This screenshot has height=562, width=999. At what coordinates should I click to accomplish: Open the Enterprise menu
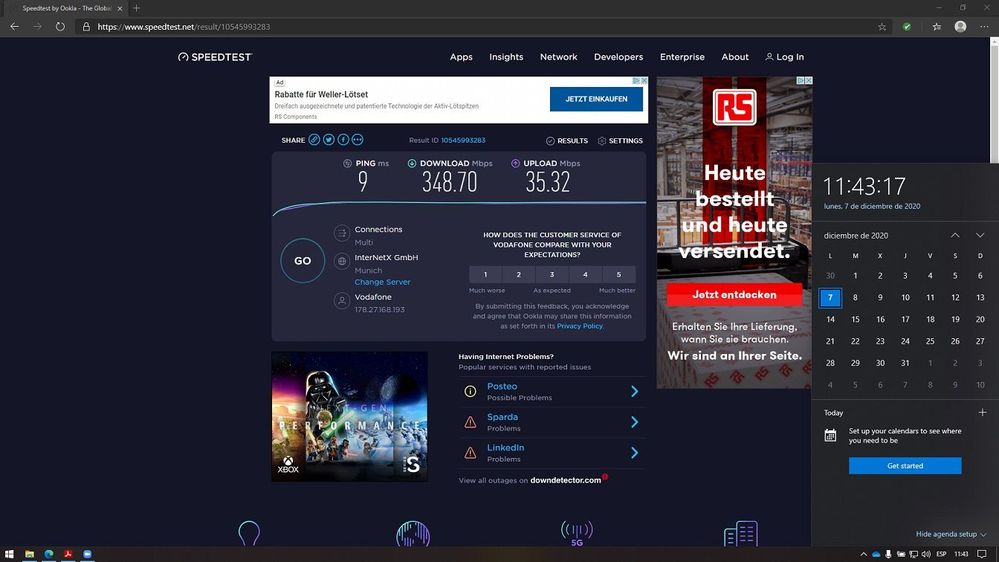682,57
